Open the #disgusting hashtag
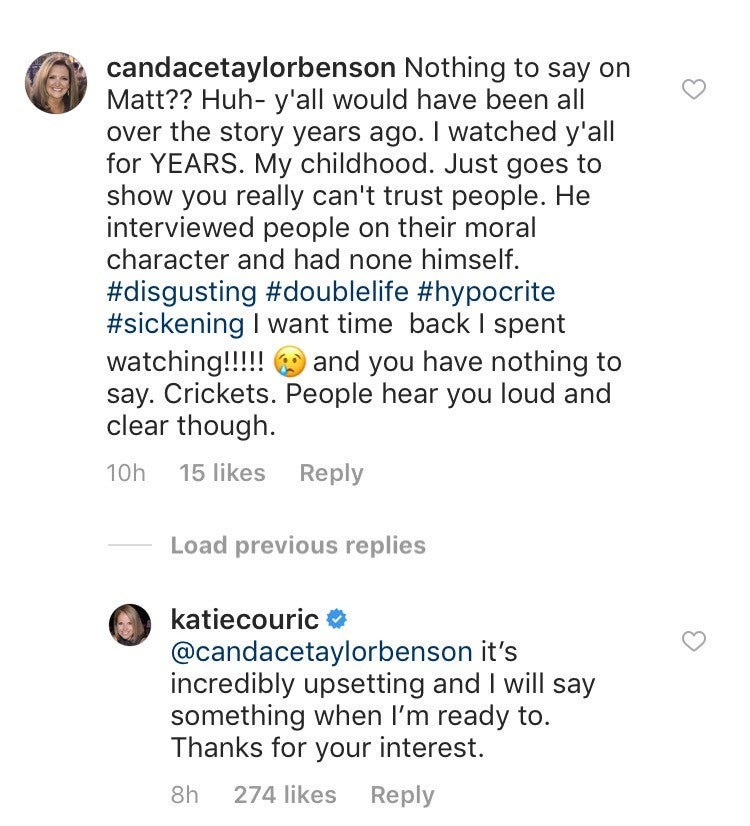The height and width of the screenshot is (826, 750). (x=181, y=292)
